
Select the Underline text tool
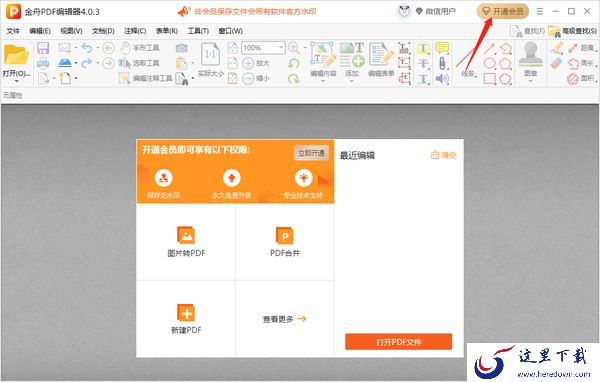(423, 79)
